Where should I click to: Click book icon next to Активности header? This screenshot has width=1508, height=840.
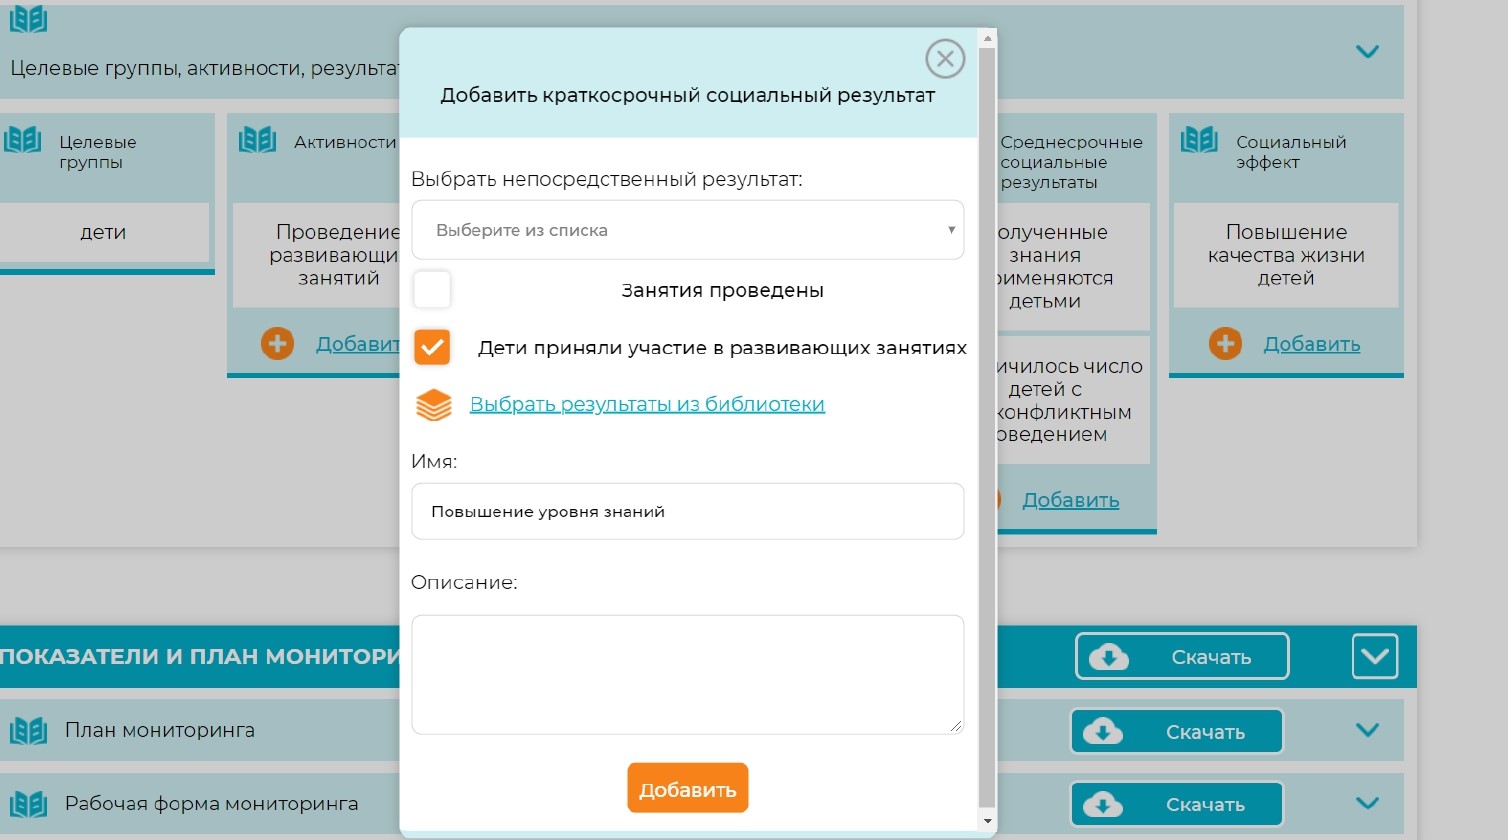pyautogui.click(x=257, y=140)
